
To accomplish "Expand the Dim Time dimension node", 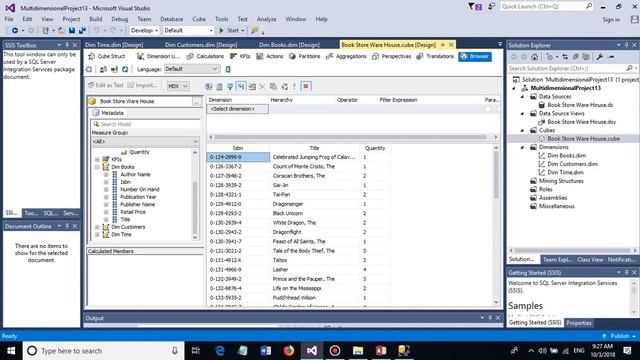I will (97, 235).
